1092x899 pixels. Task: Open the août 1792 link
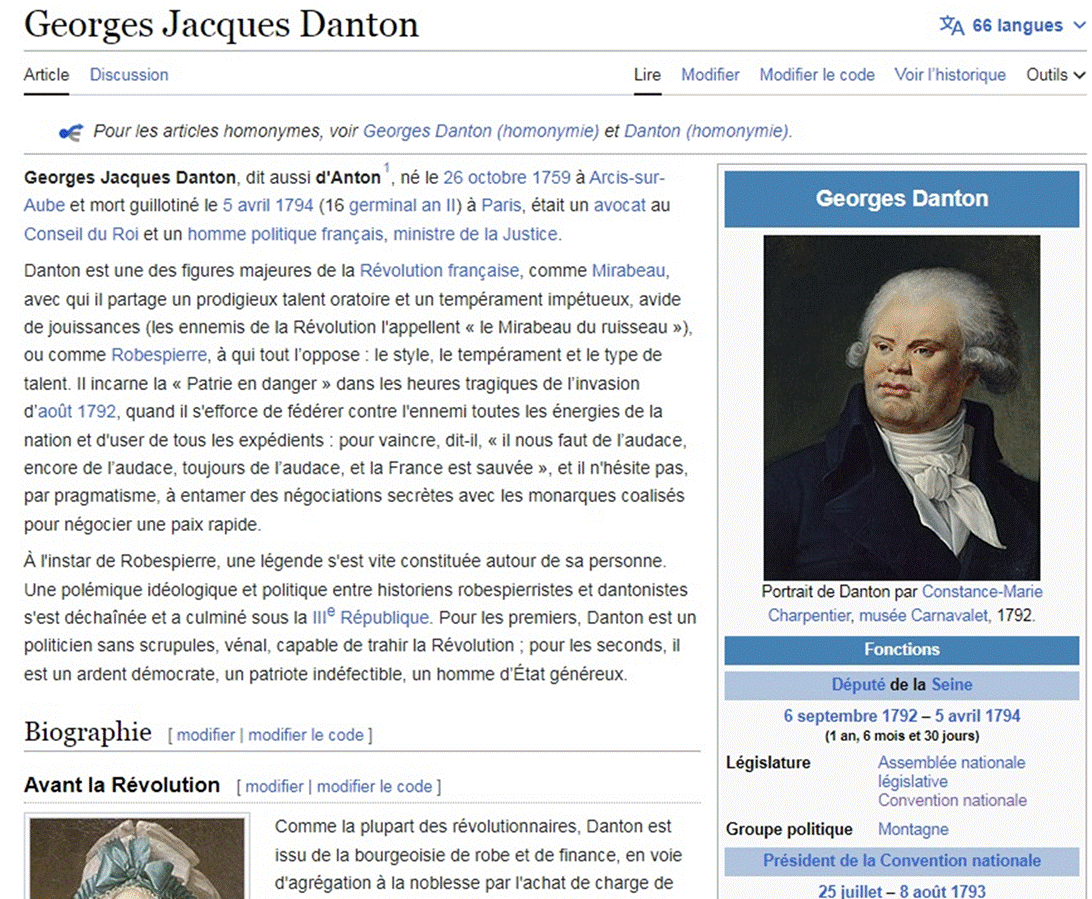point(77,412)
